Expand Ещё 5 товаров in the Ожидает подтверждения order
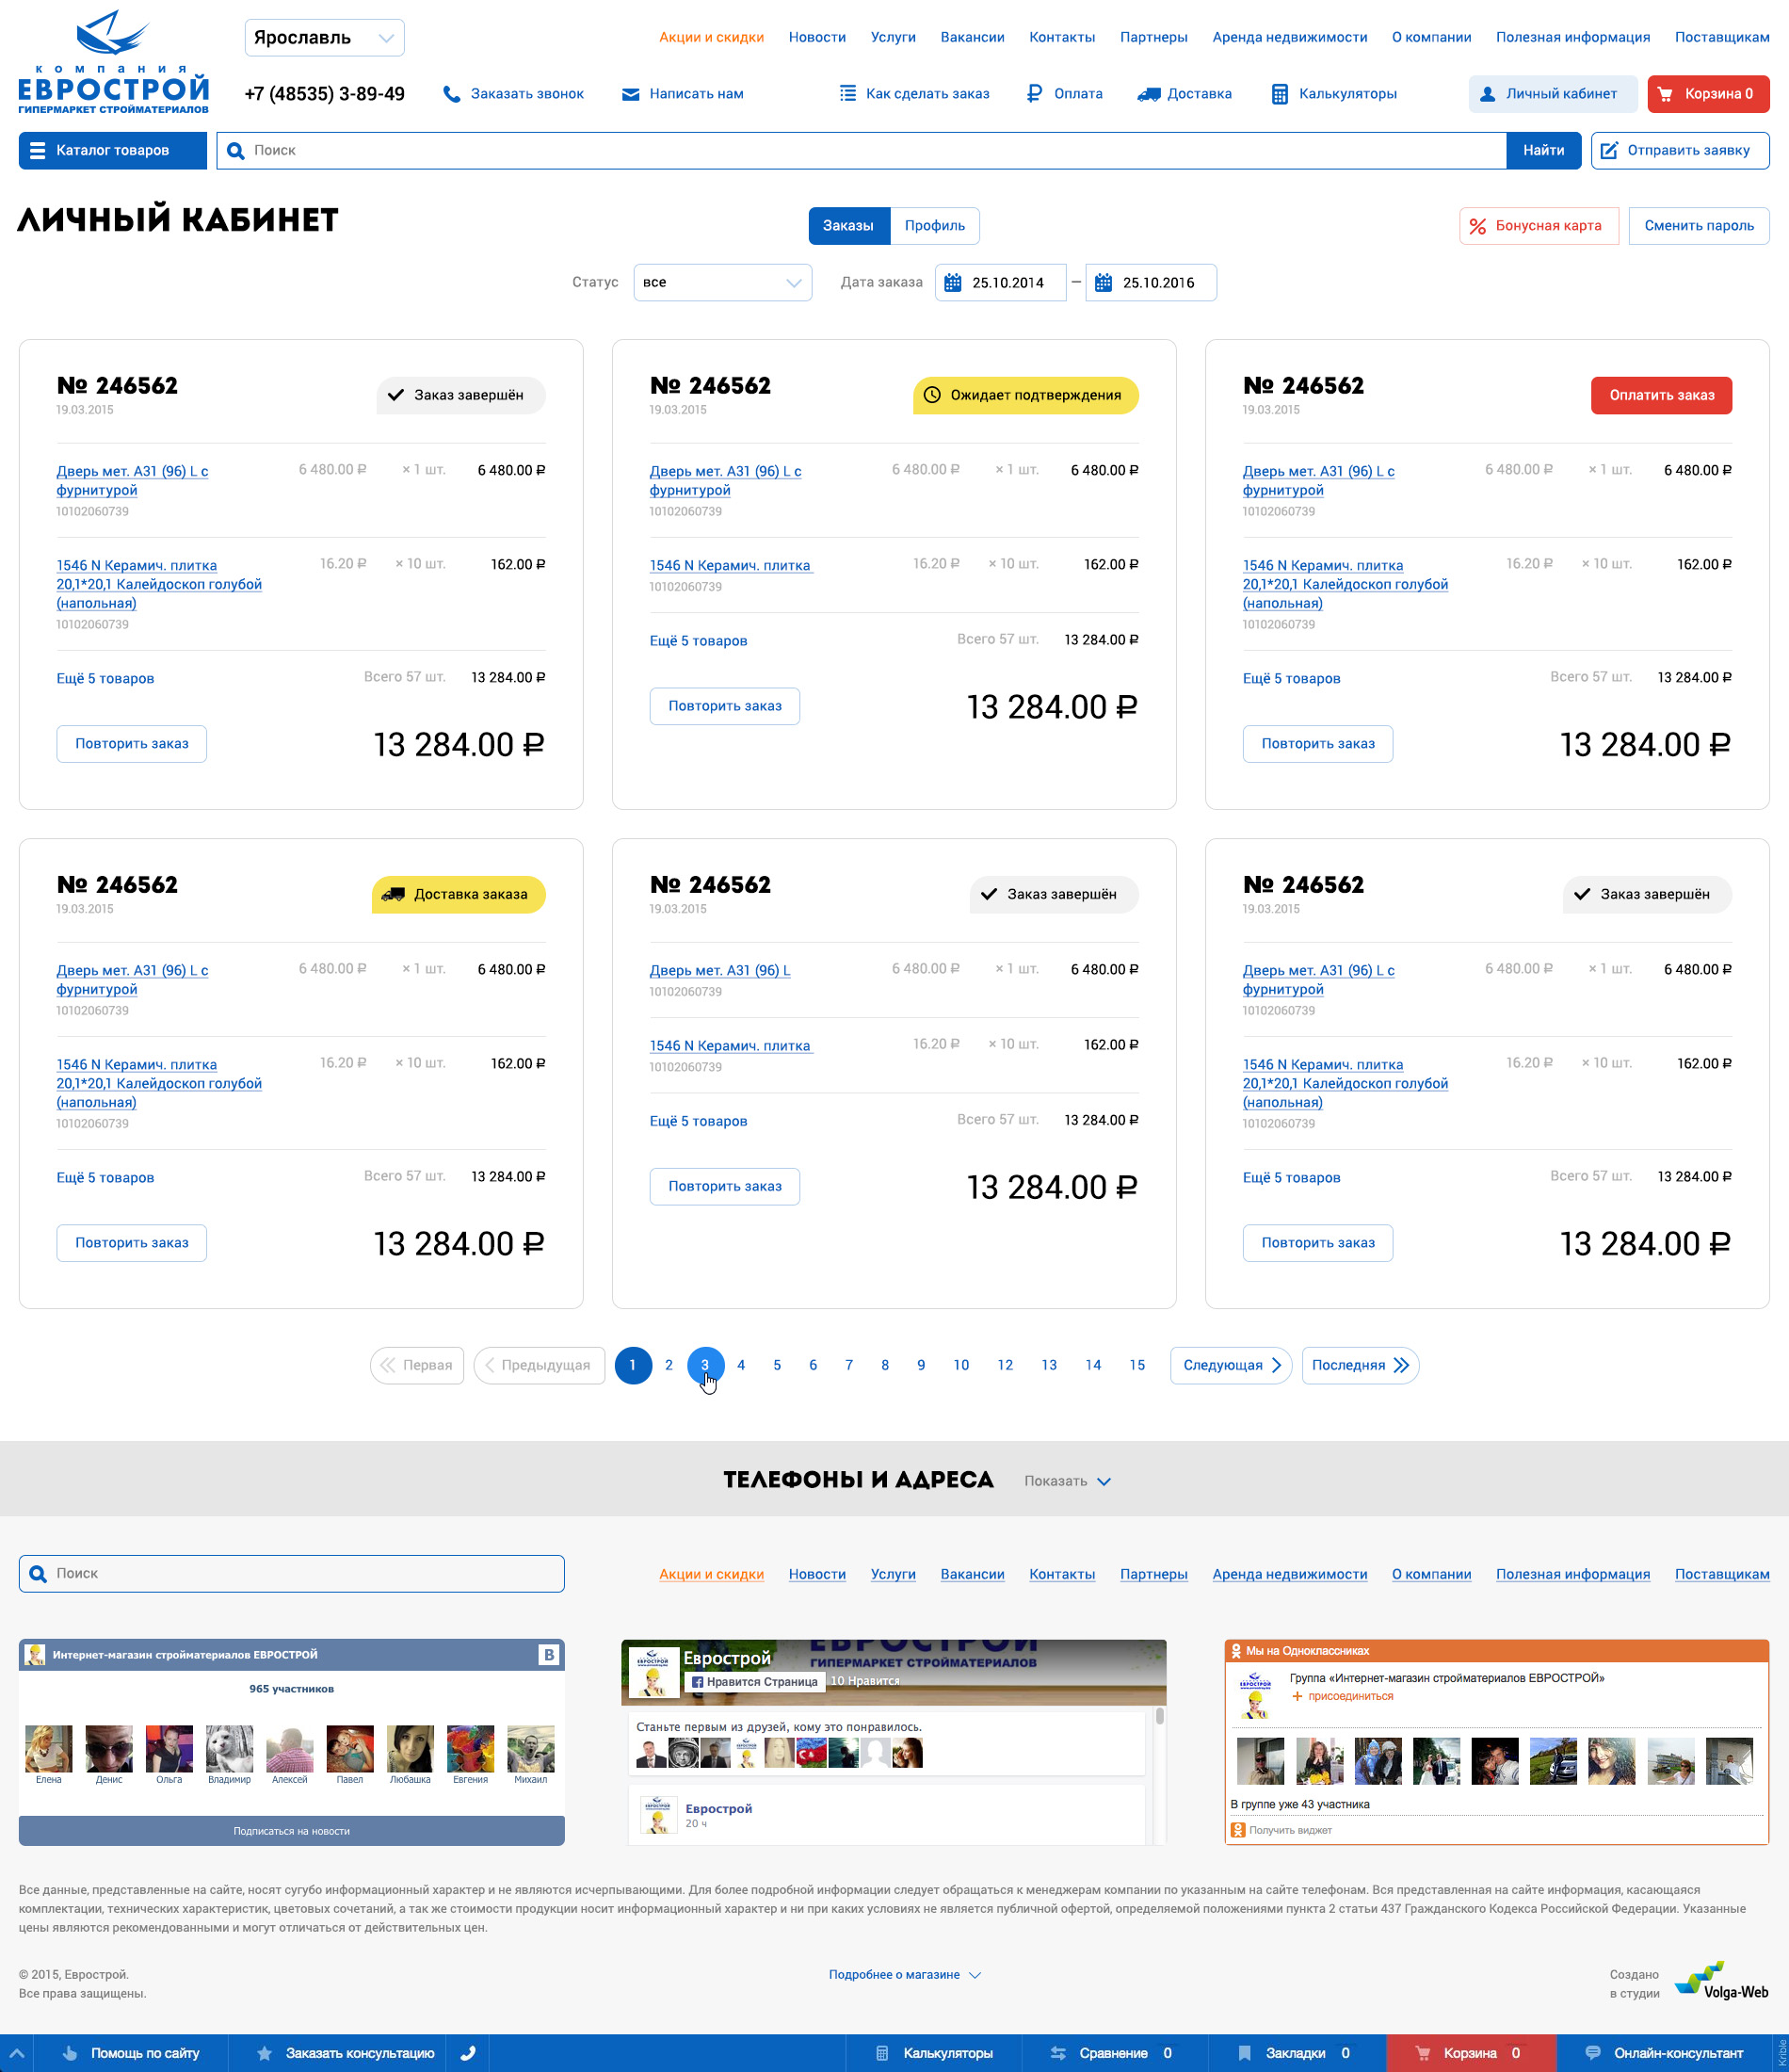 click(x=698, y=641)
